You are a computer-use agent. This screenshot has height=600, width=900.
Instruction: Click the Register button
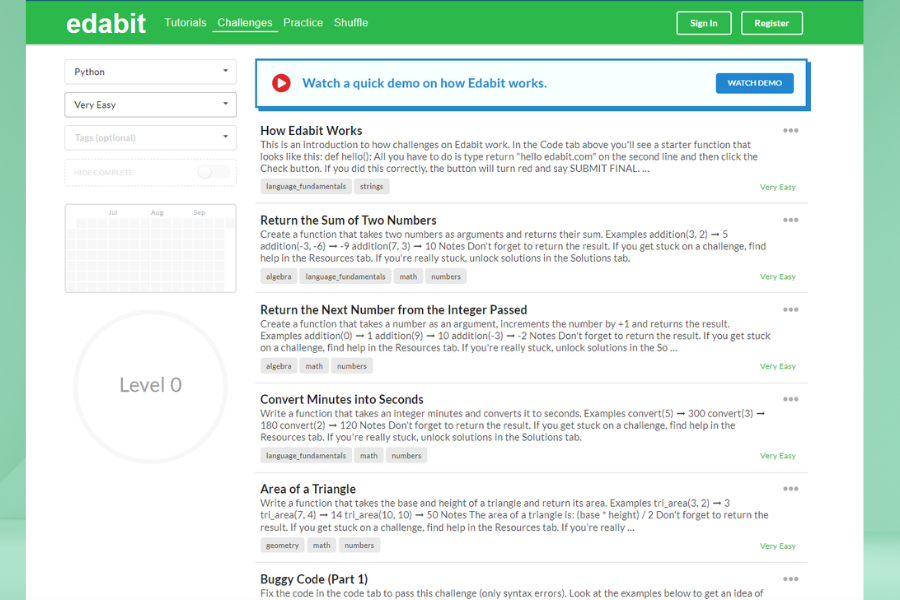click(x=771, y=23)
